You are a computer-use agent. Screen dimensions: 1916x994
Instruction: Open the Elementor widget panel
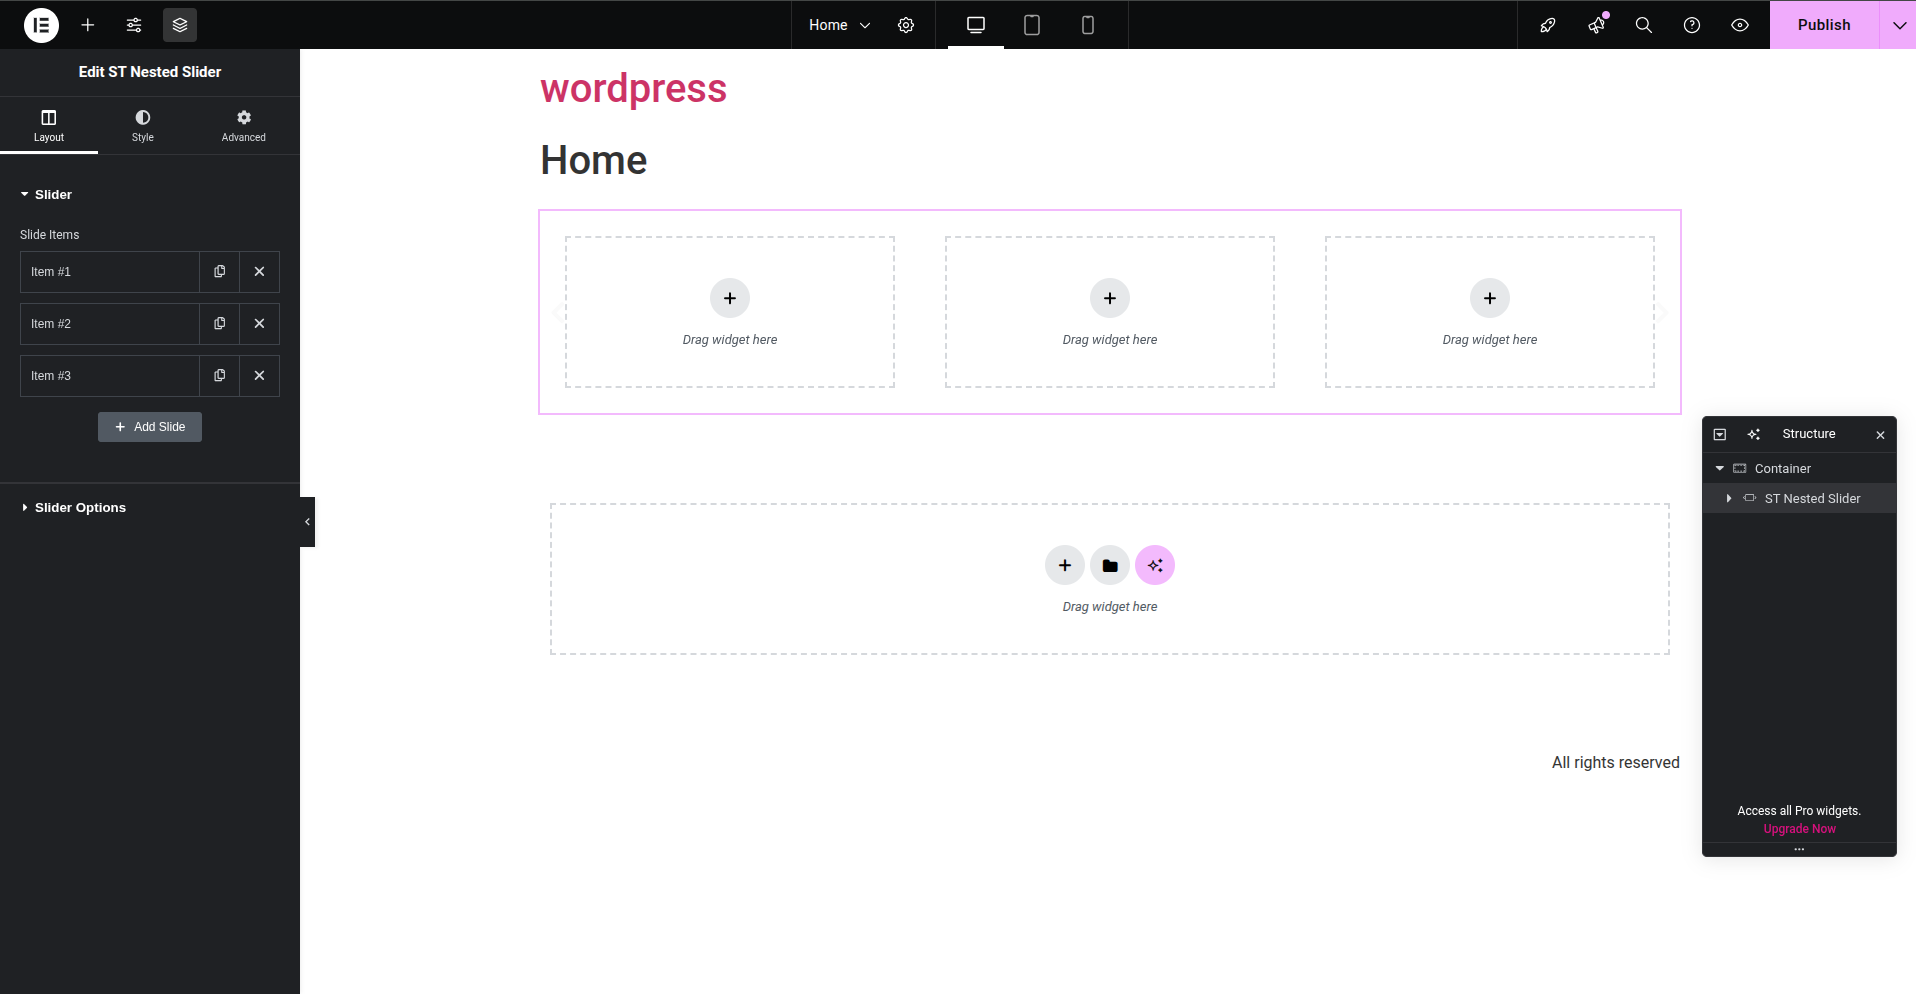click(x=88, y=25)
